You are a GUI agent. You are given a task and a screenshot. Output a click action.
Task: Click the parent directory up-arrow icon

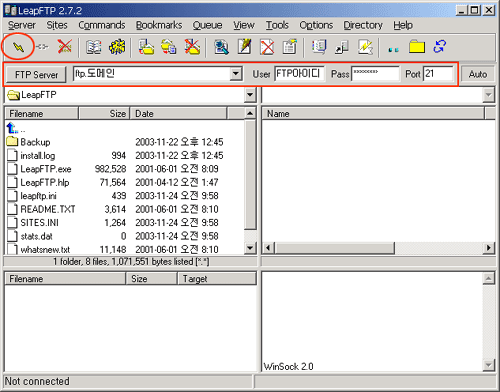coord(12,128)
